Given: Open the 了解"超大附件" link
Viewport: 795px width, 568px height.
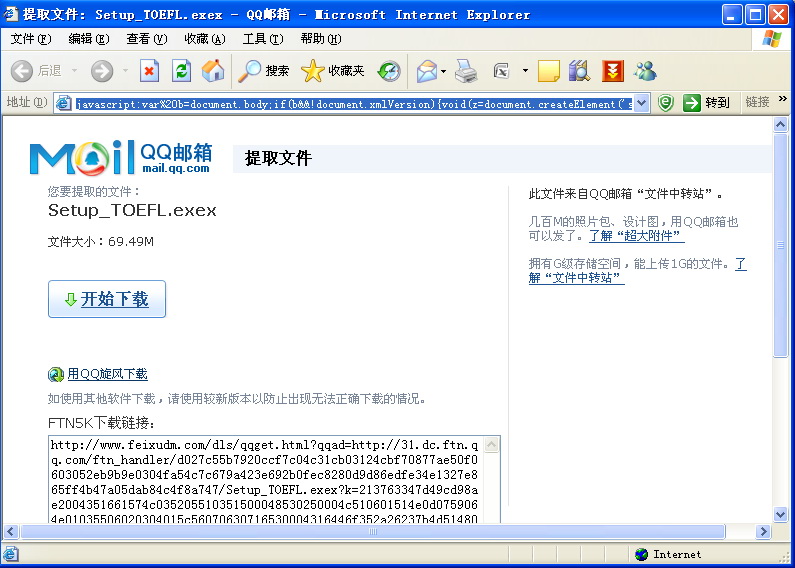Looking at the screenshot, I should pos(636,236).
